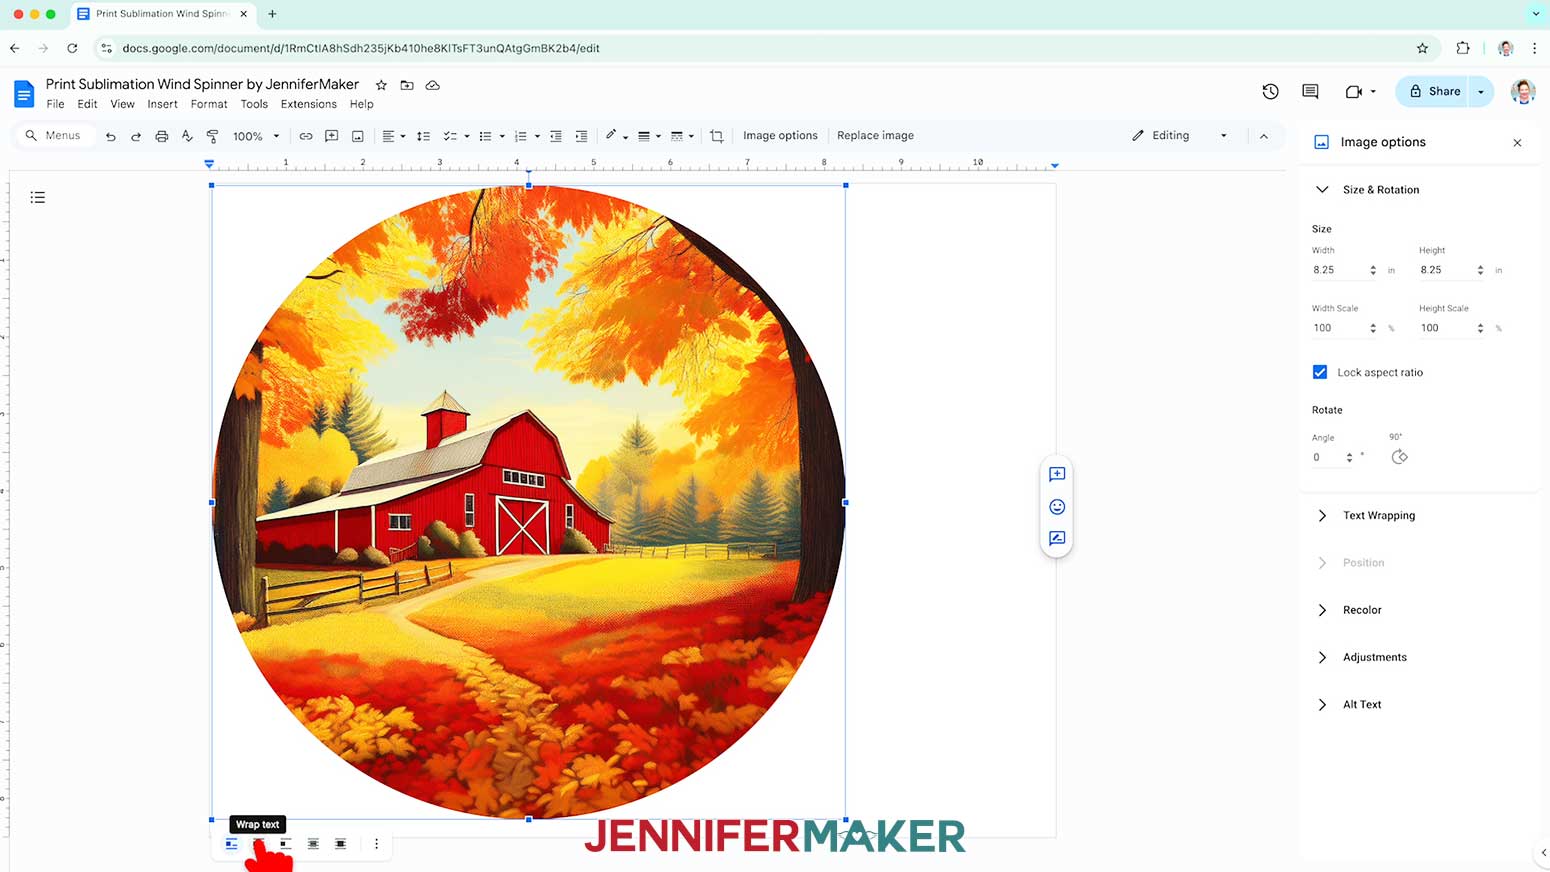Place the image in front of text
Screen dimensions: 1550x872
[340, 844]
